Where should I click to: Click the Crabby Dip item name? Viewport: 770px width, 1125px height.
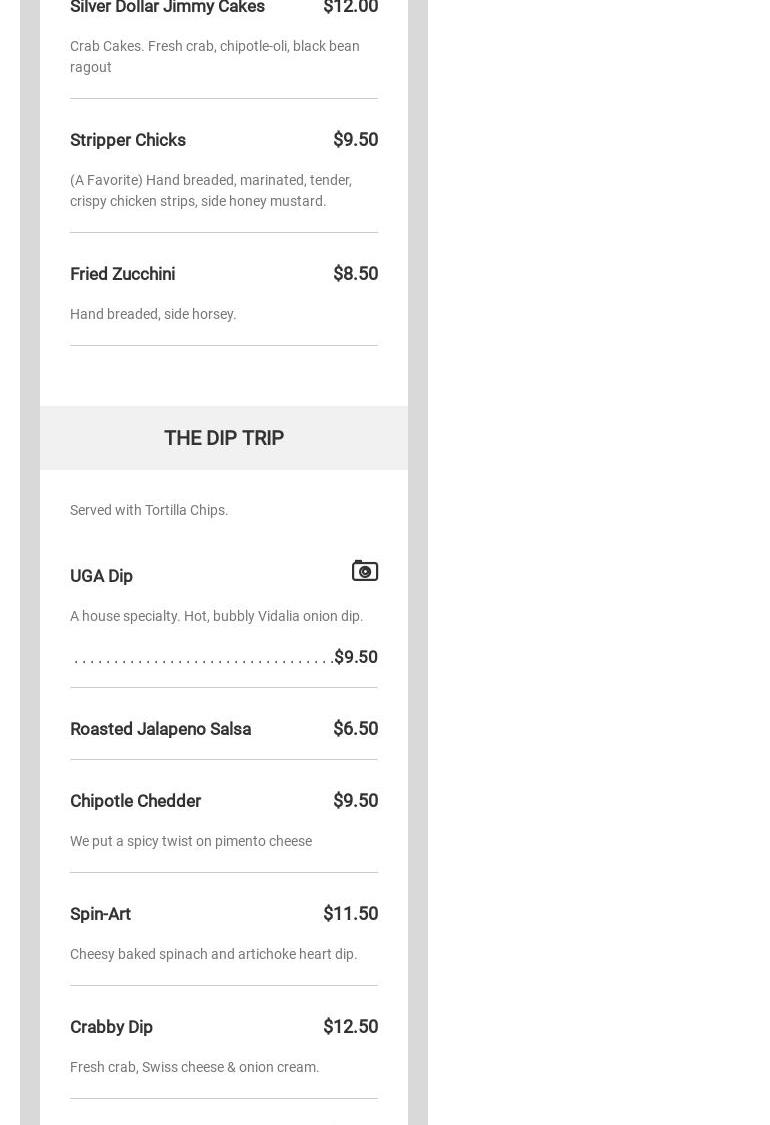pyautogui.click(x=111, y=1027)
